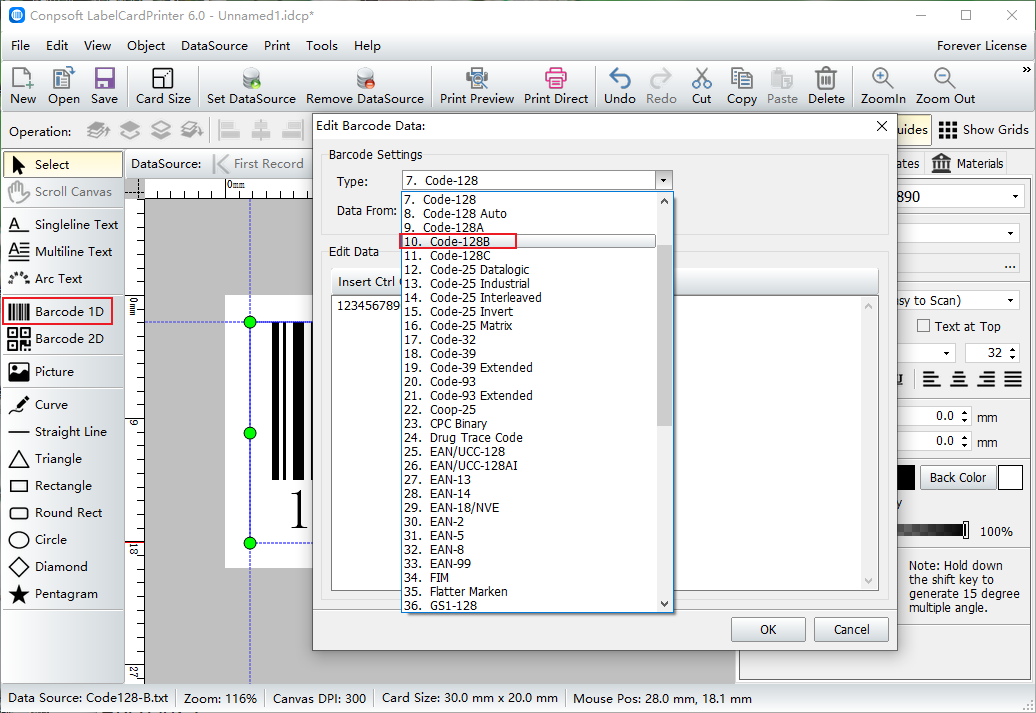Delete the selected object
1036x713 pixels.
[826, 86]
